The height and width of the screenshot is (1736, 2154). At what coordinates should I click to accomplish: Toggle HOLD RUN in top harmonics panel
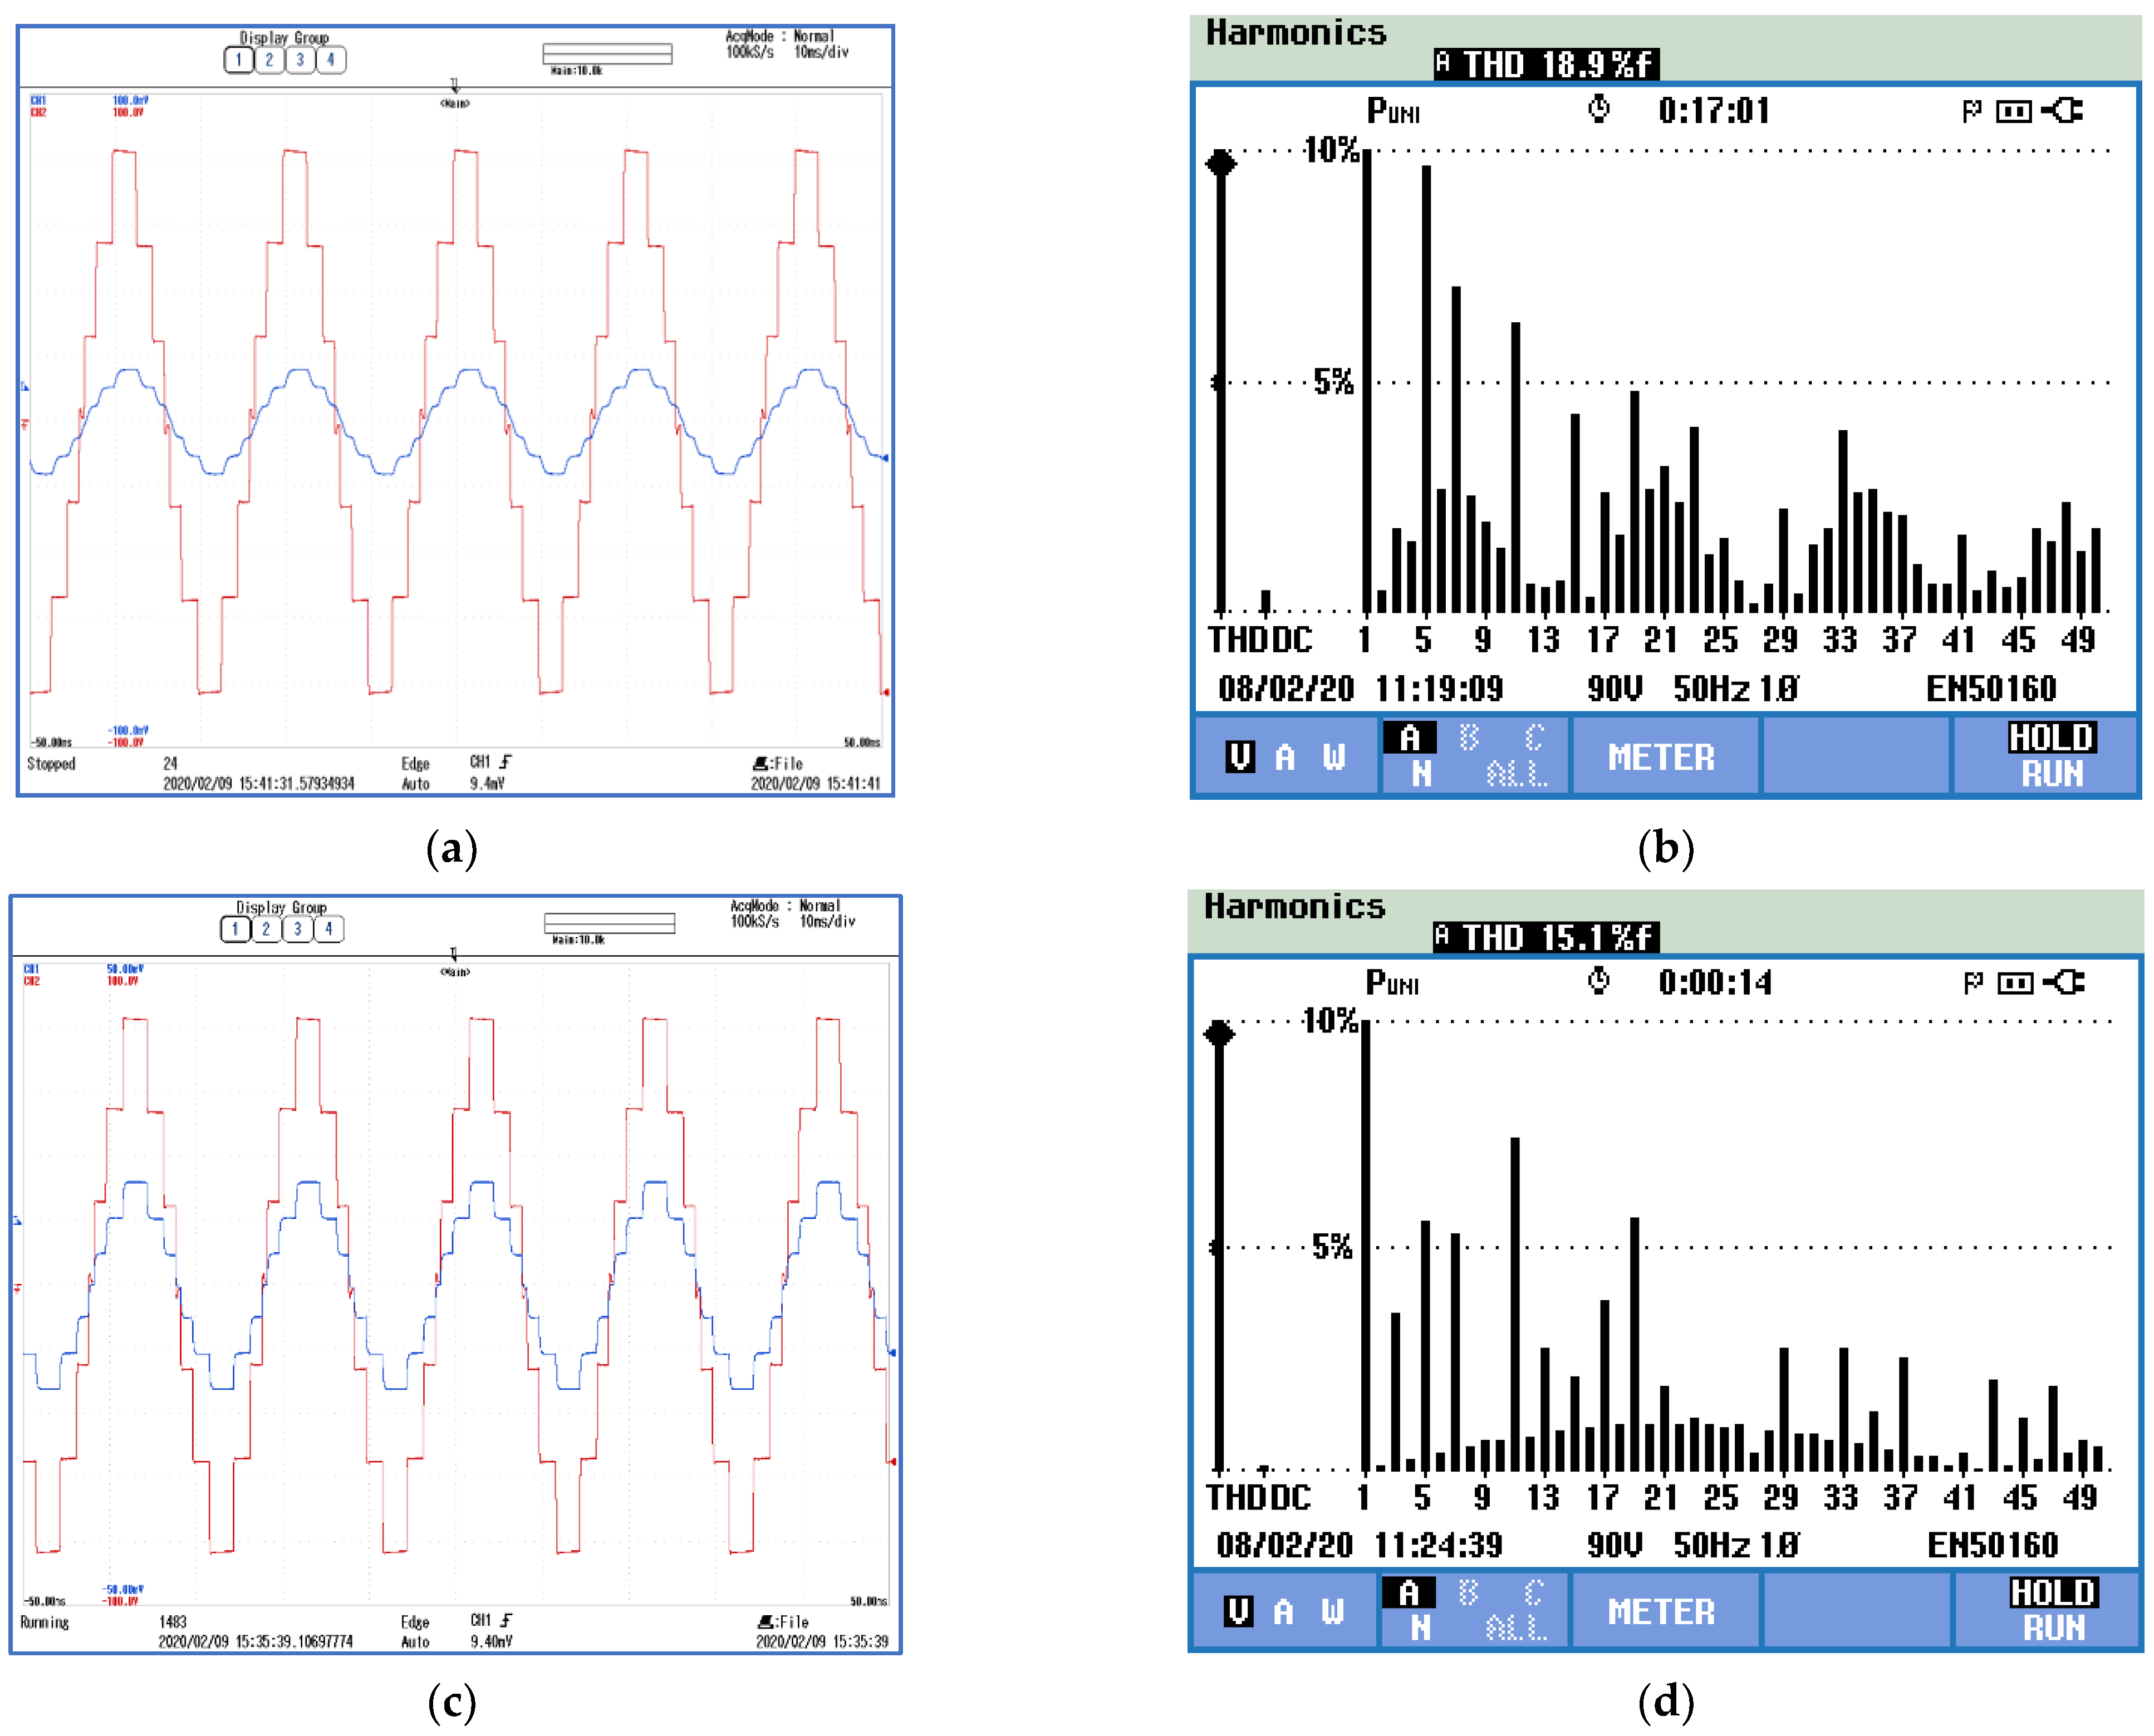pos(2050,756)
